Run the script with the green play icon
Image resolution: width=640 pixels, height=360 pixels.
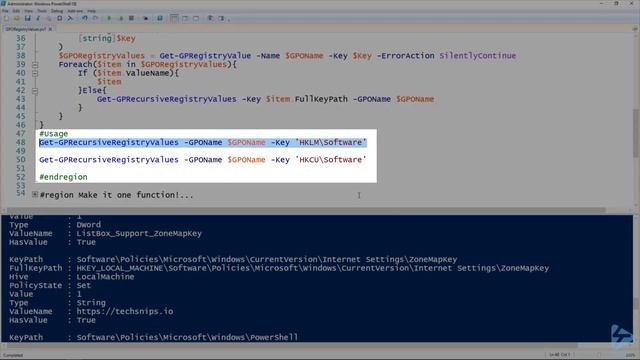point(109,18)
